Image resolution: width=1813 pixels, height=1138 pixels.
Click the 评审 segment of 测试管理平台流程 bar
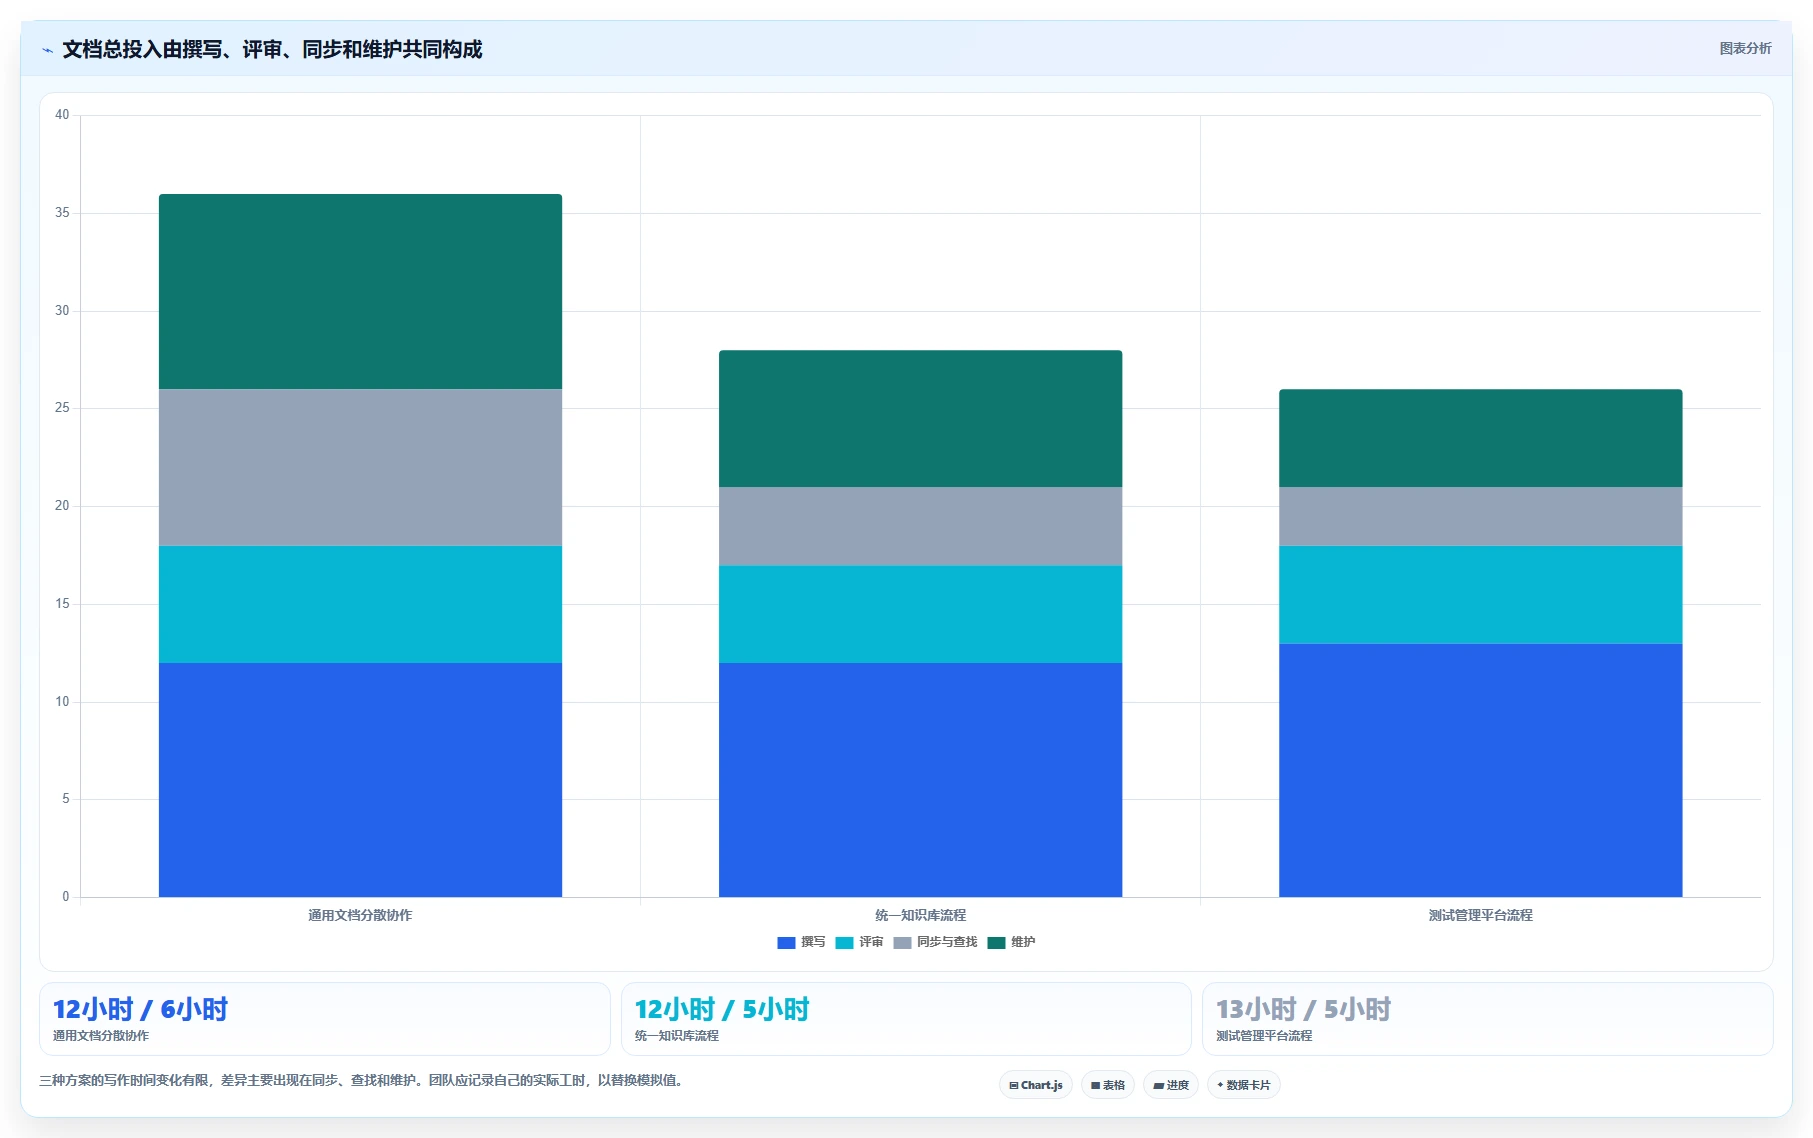click(x=1480, y=594)
